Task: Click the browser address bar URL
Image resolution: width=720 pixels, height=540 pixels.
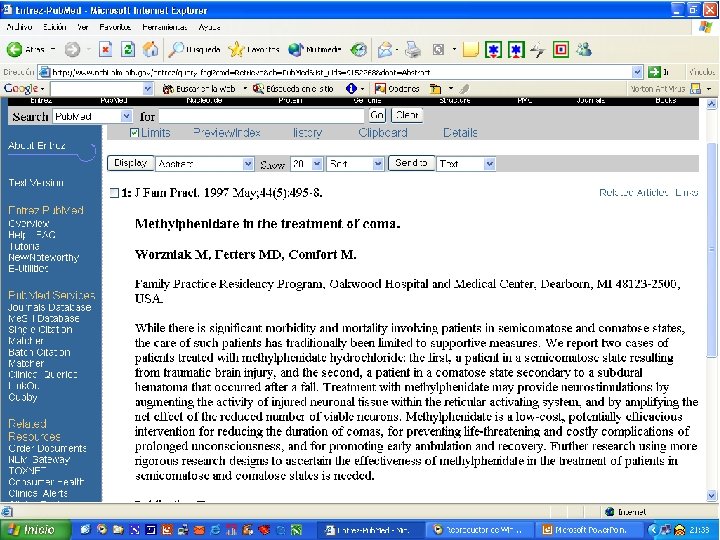Action: 334,72
